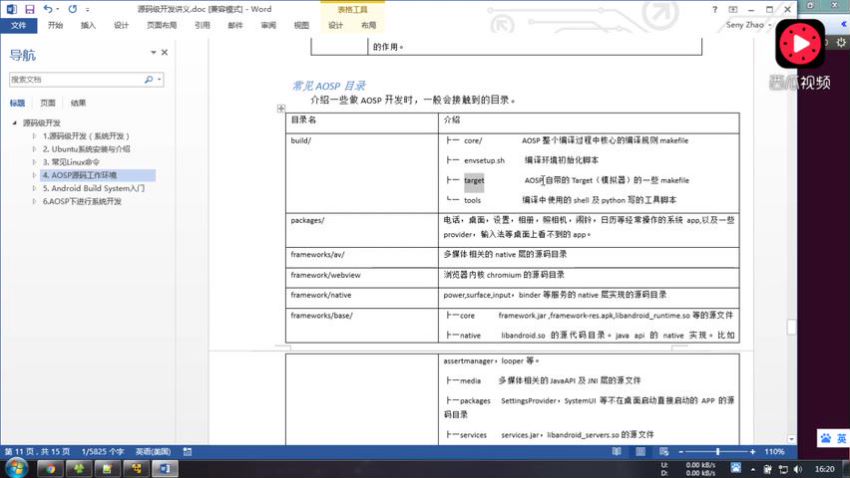This screenshot has width=850, height=478.
Task: Open the 引用 ribbon tab
Action: pyautogui.click(x=202, y=25)
